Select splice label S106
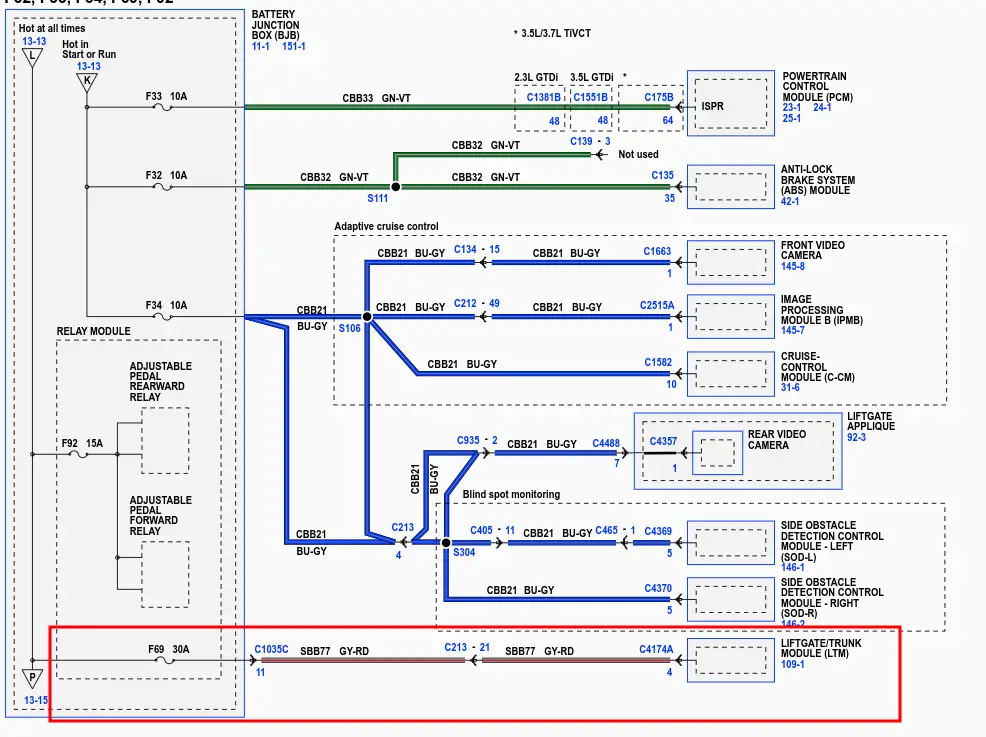986x737 pixels. (x=350, y=328)
